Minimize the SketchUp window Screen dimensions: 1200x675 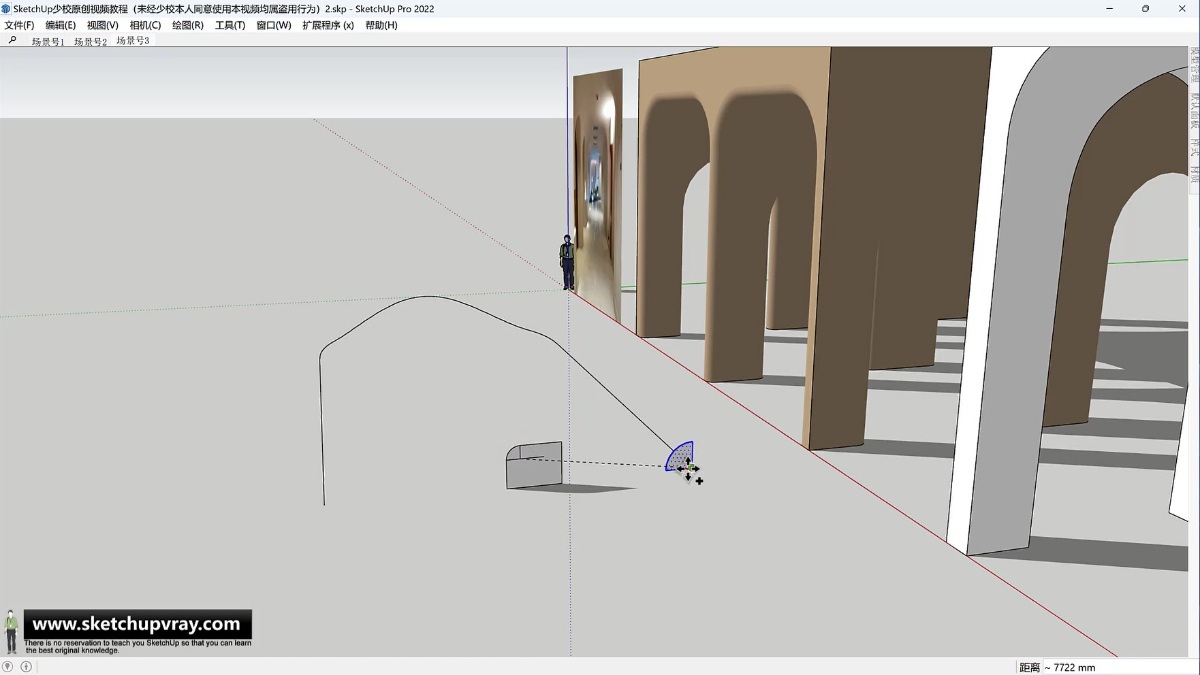[1109, 8]
